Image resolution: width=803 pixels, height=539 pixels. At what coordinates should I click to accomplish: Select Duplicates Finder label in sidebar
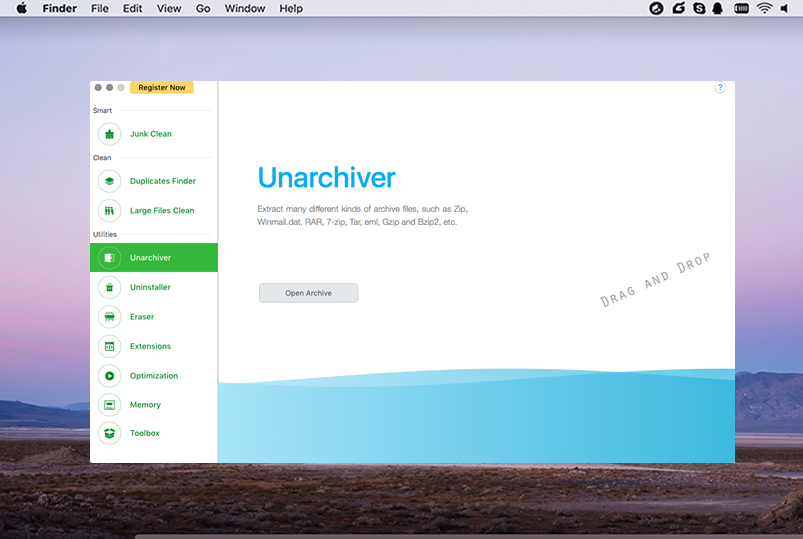[163, 181]
